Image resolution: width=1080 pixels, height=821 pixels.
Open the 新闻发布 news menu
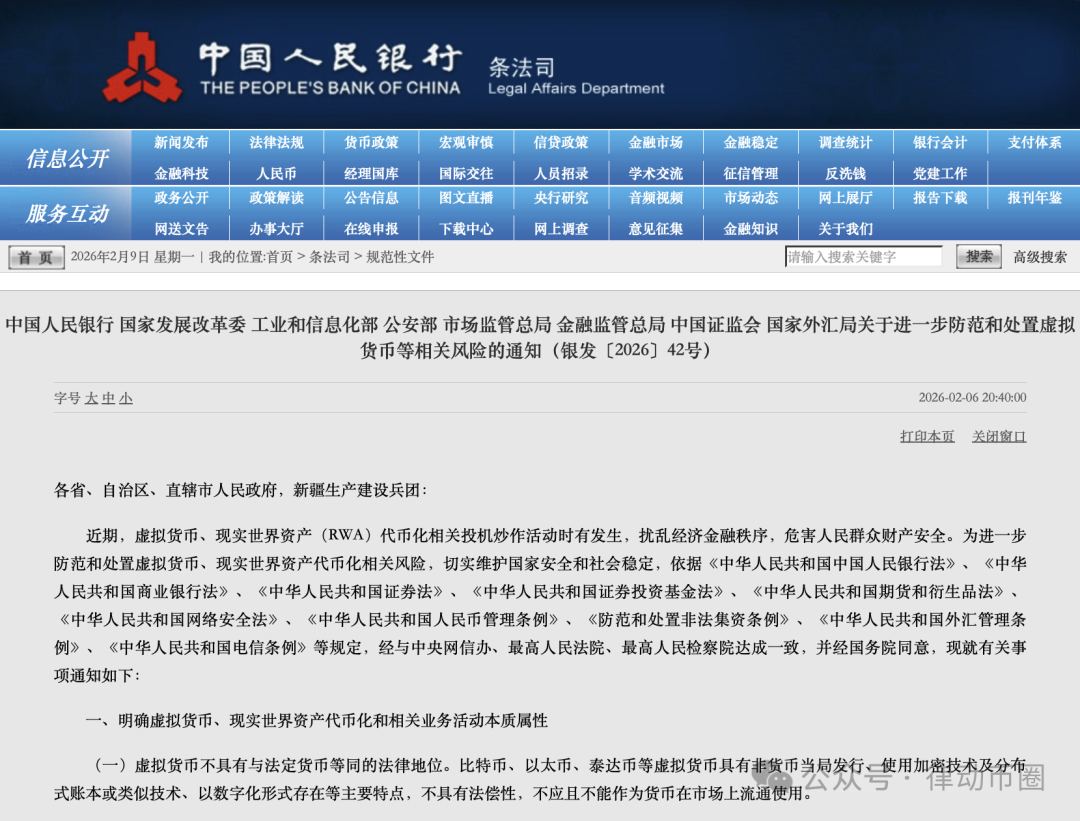point(182,142)
